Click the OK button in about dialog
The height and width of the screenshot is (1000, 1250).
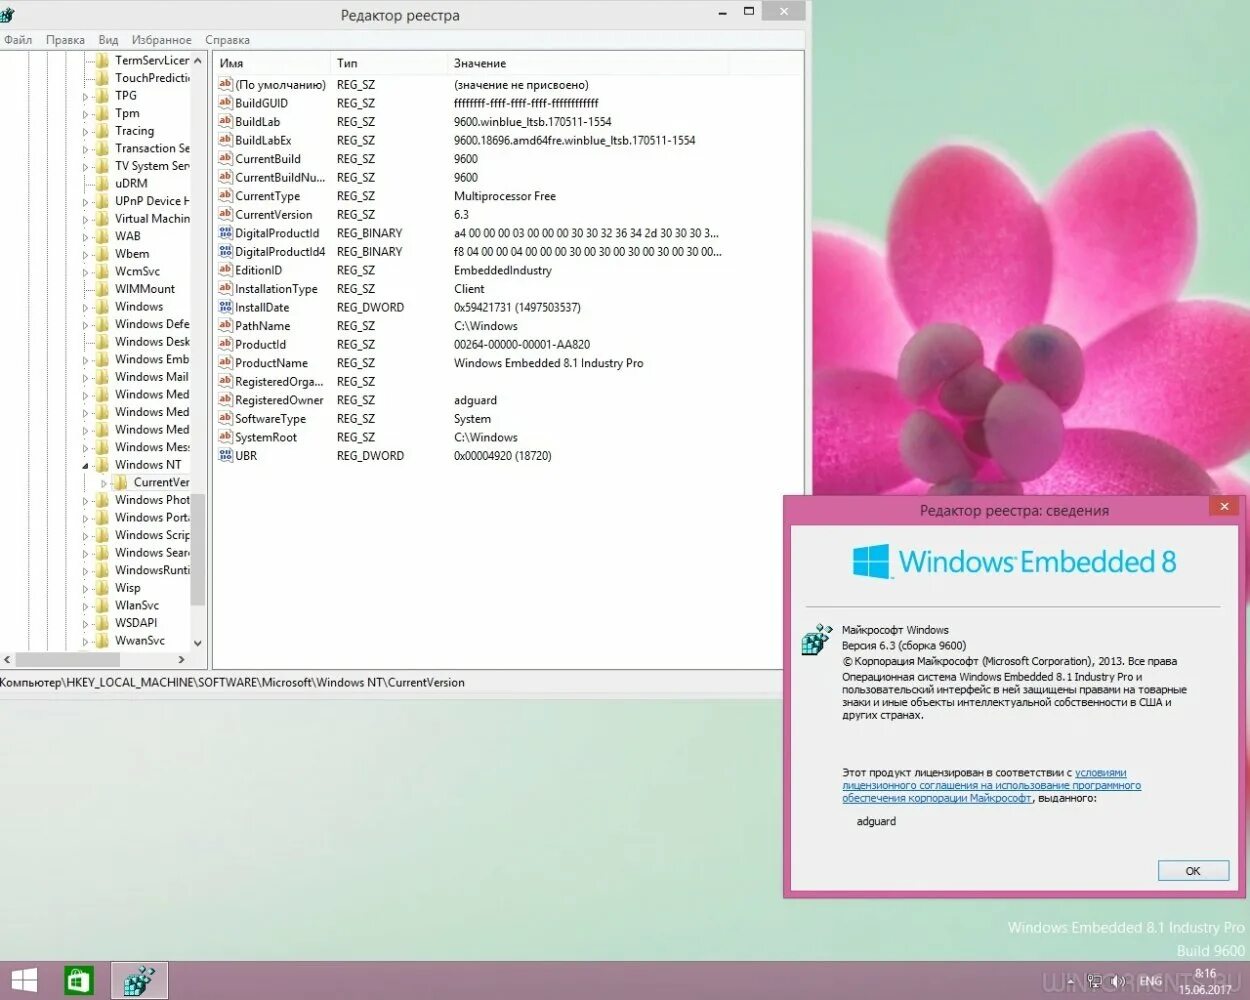(x=1193, y=871)
